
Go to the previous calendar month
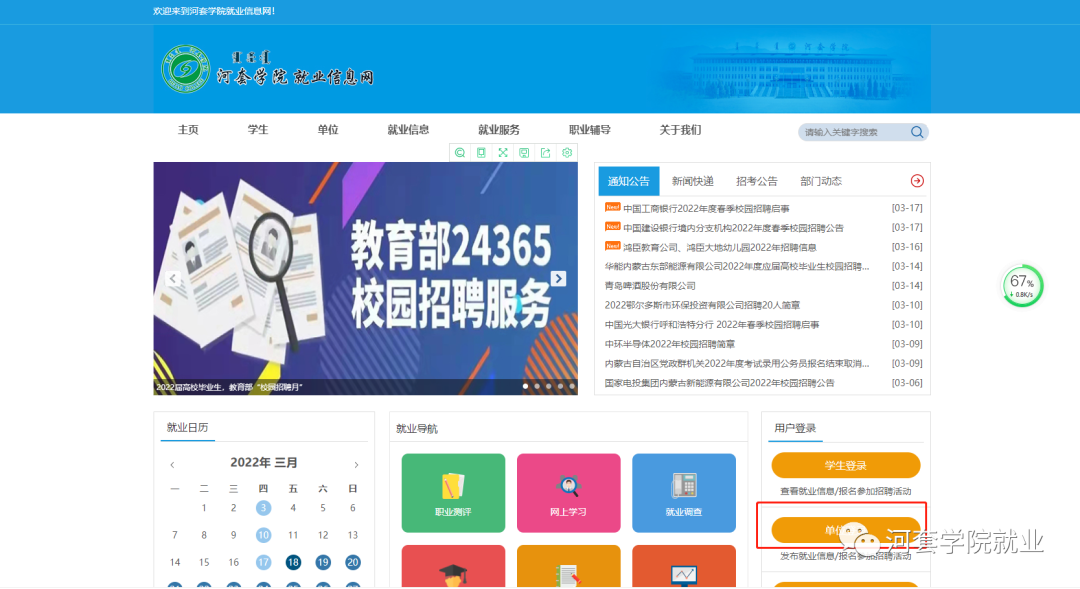tap(172, 465)
